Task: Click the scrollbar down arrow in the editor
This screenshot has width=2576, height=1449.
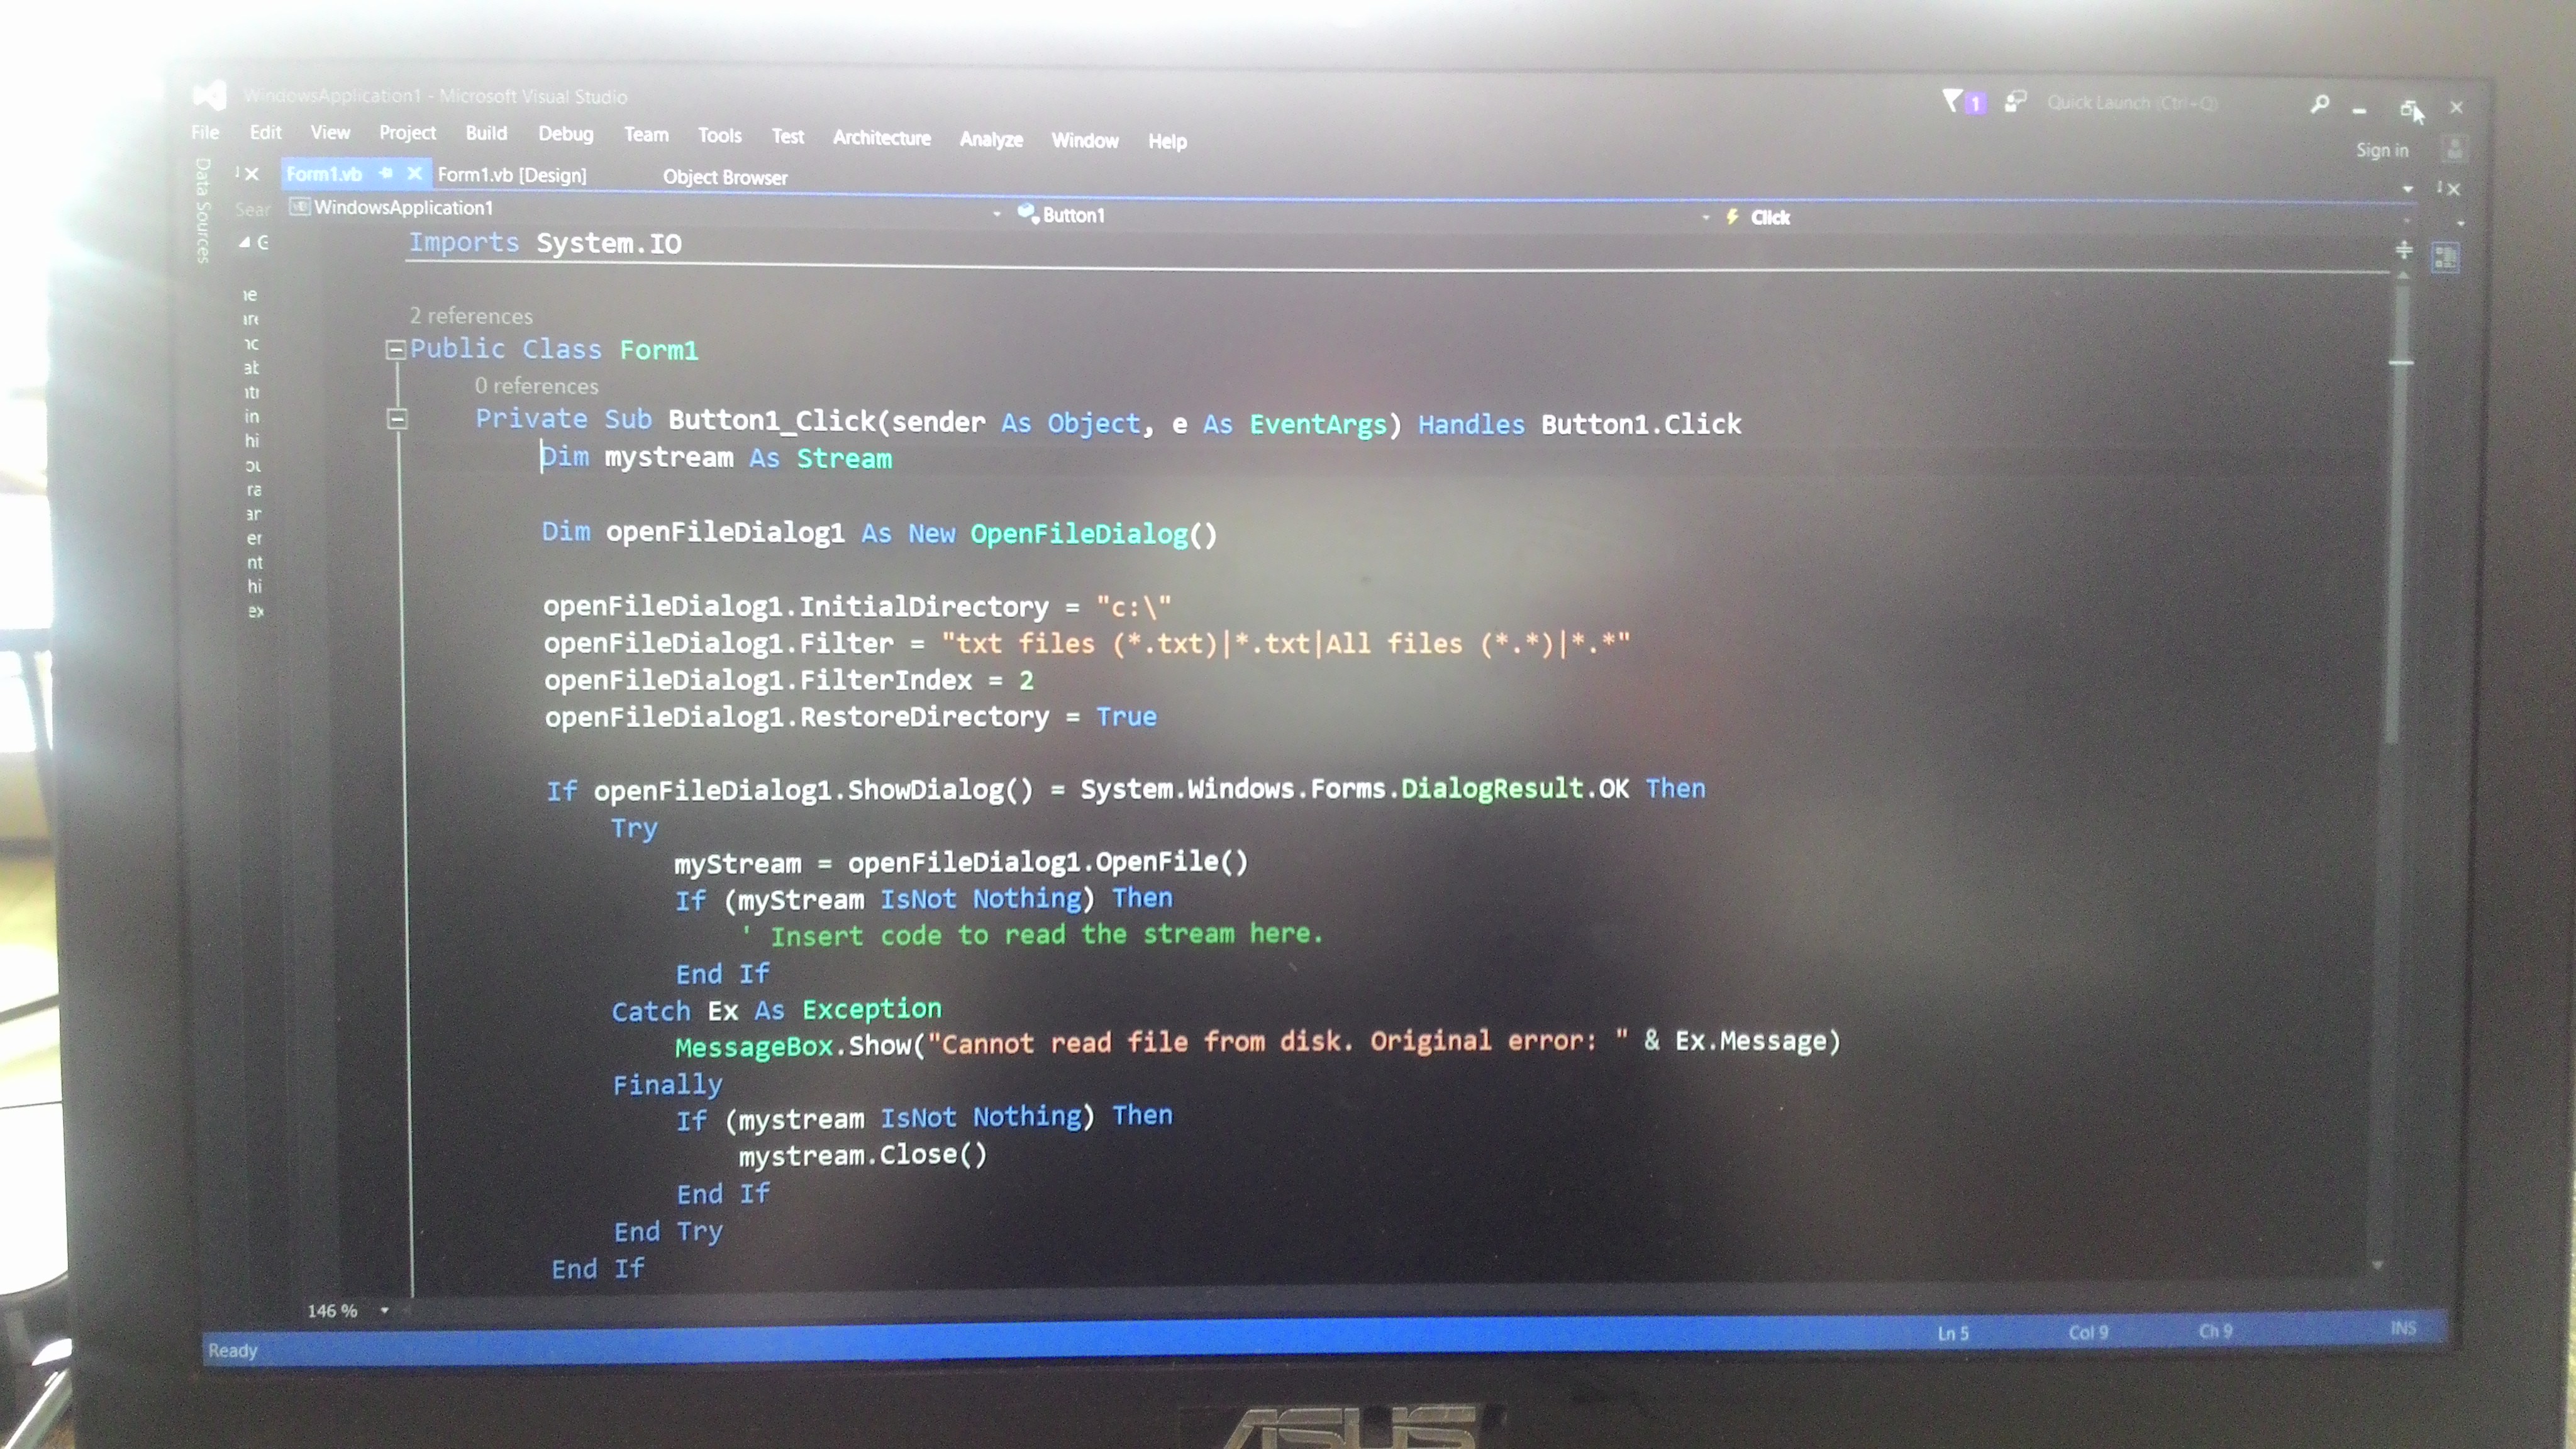Action: [2378, 1266]
